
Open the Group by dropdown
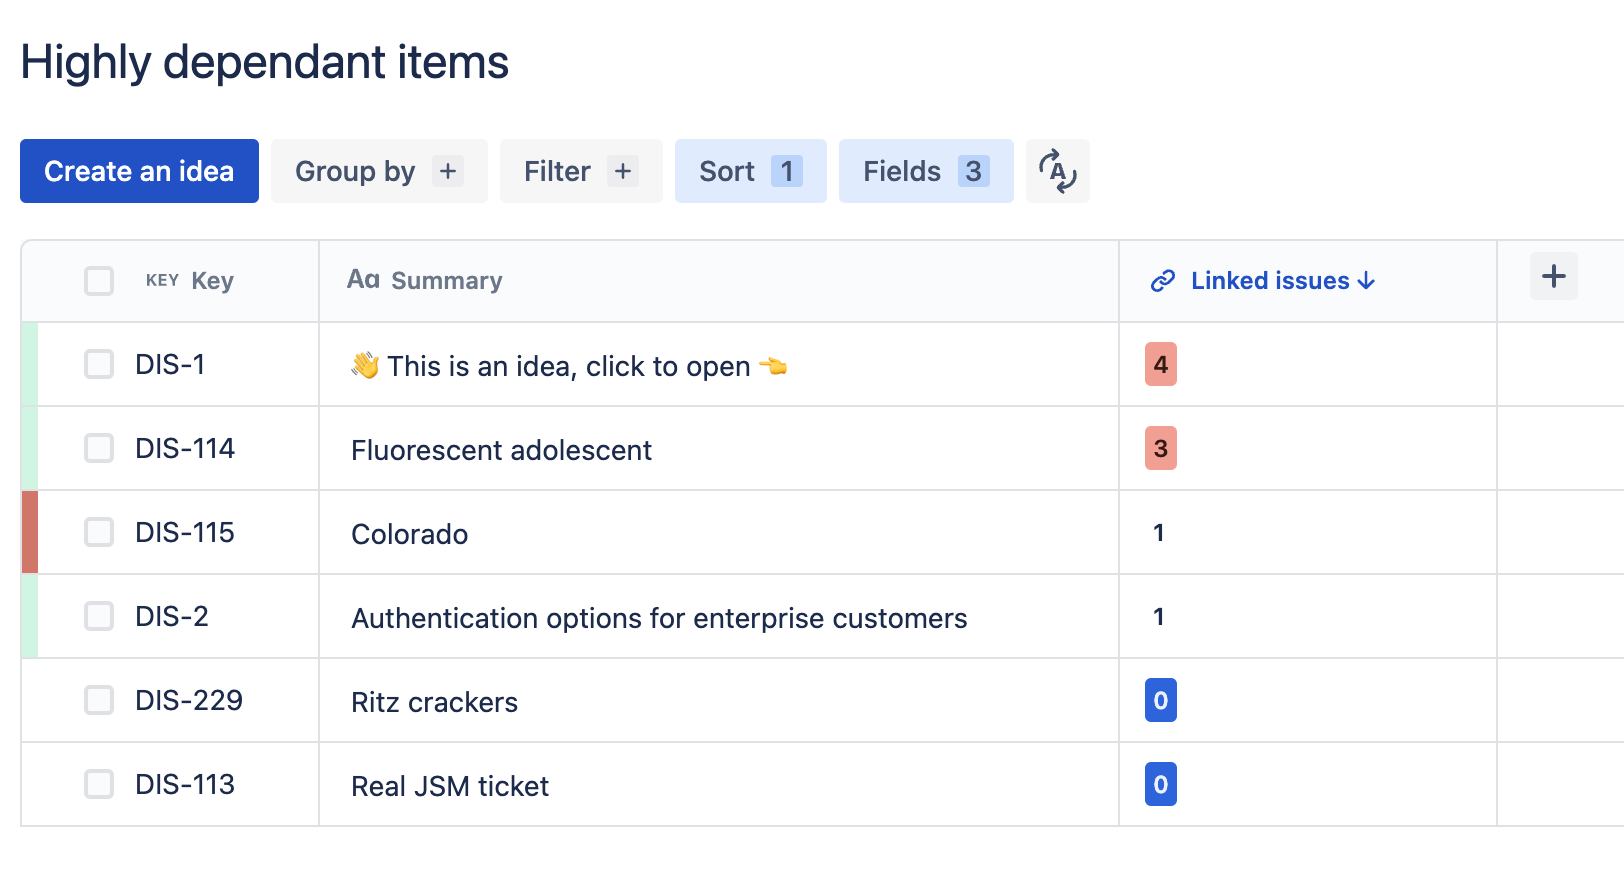[x=355, y=171]
